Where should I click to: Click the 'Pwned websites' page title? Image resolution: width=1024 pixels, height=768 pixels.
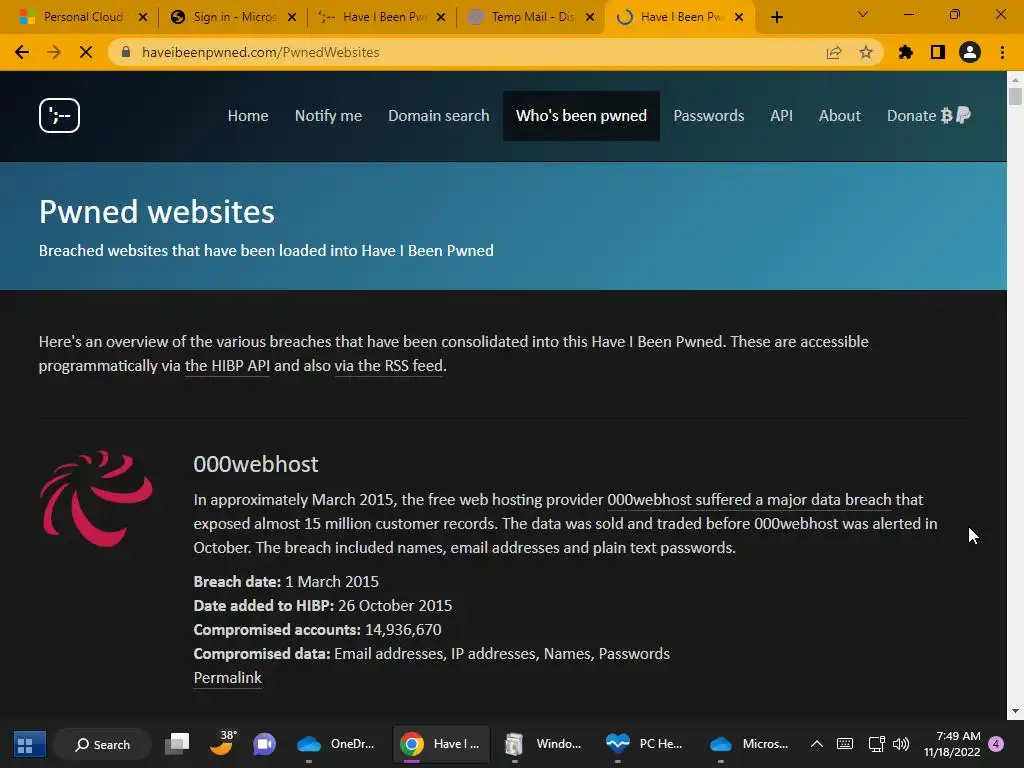pos(157,212)
